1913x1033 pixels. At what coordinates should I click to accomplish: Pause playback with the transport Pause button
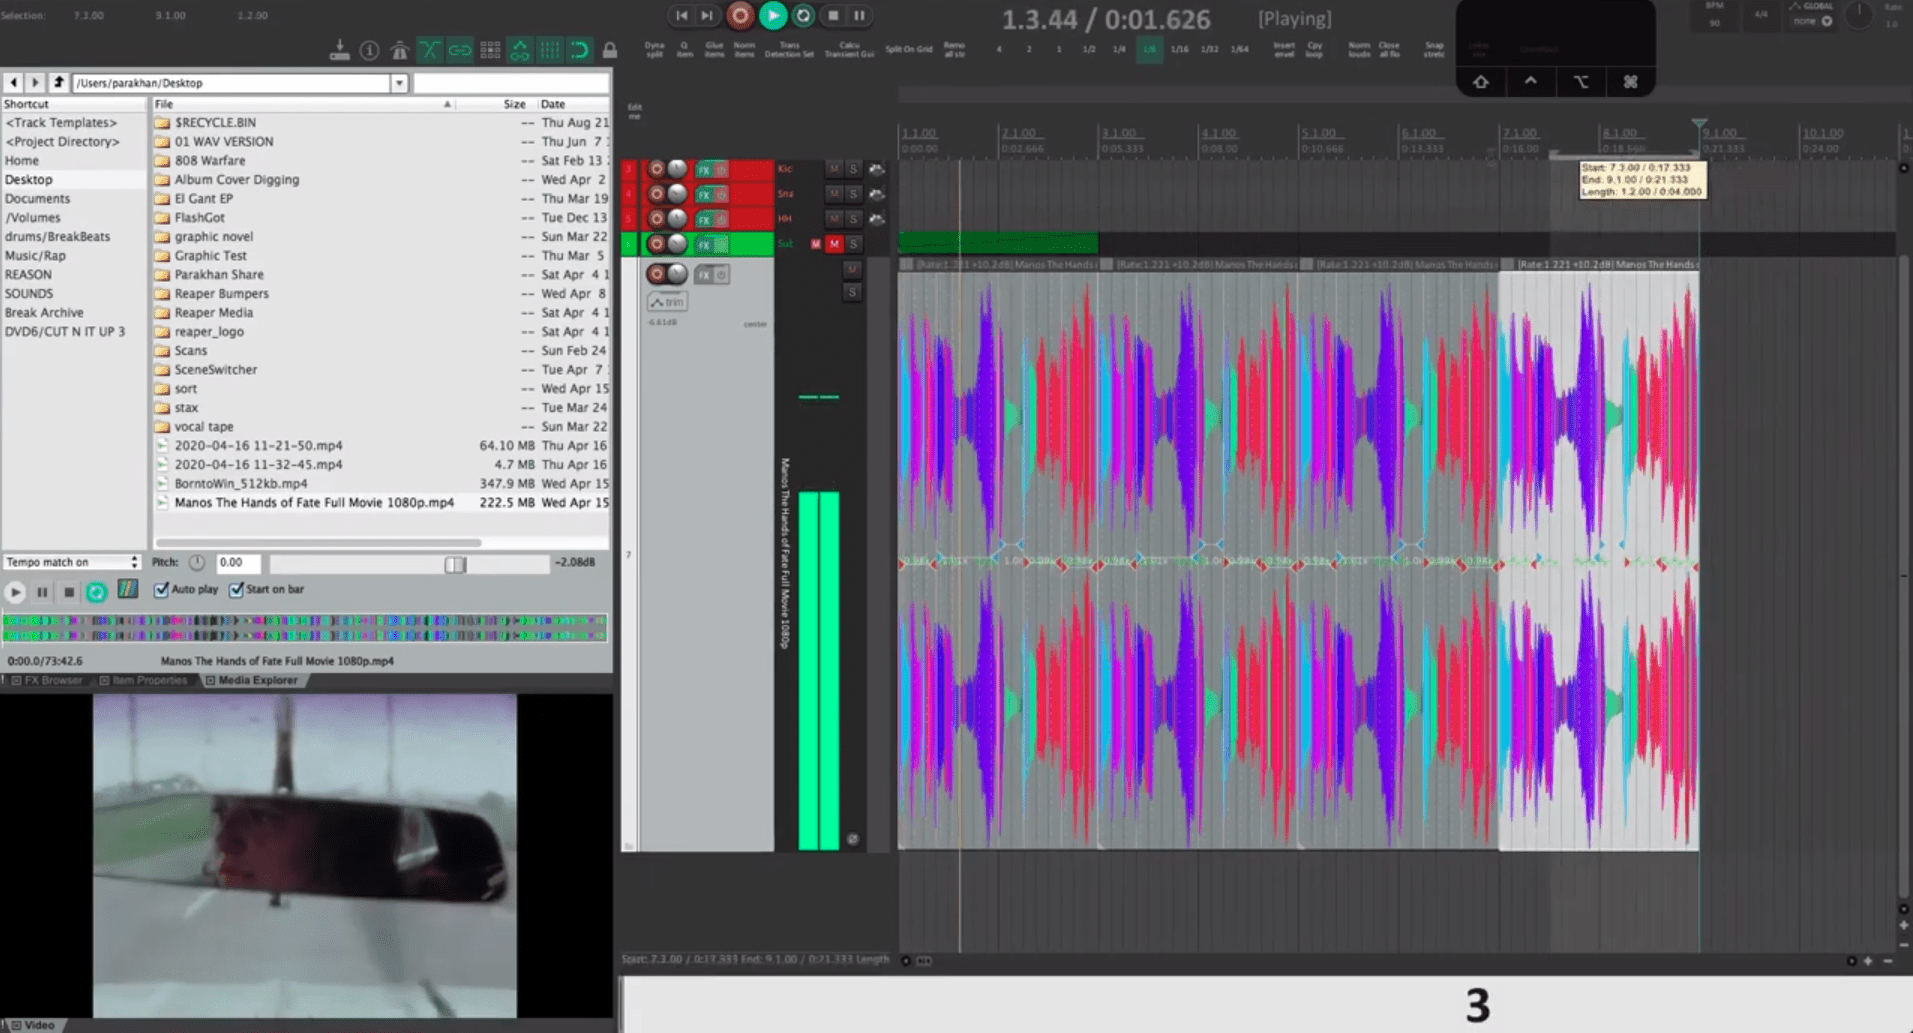point(859,15)
